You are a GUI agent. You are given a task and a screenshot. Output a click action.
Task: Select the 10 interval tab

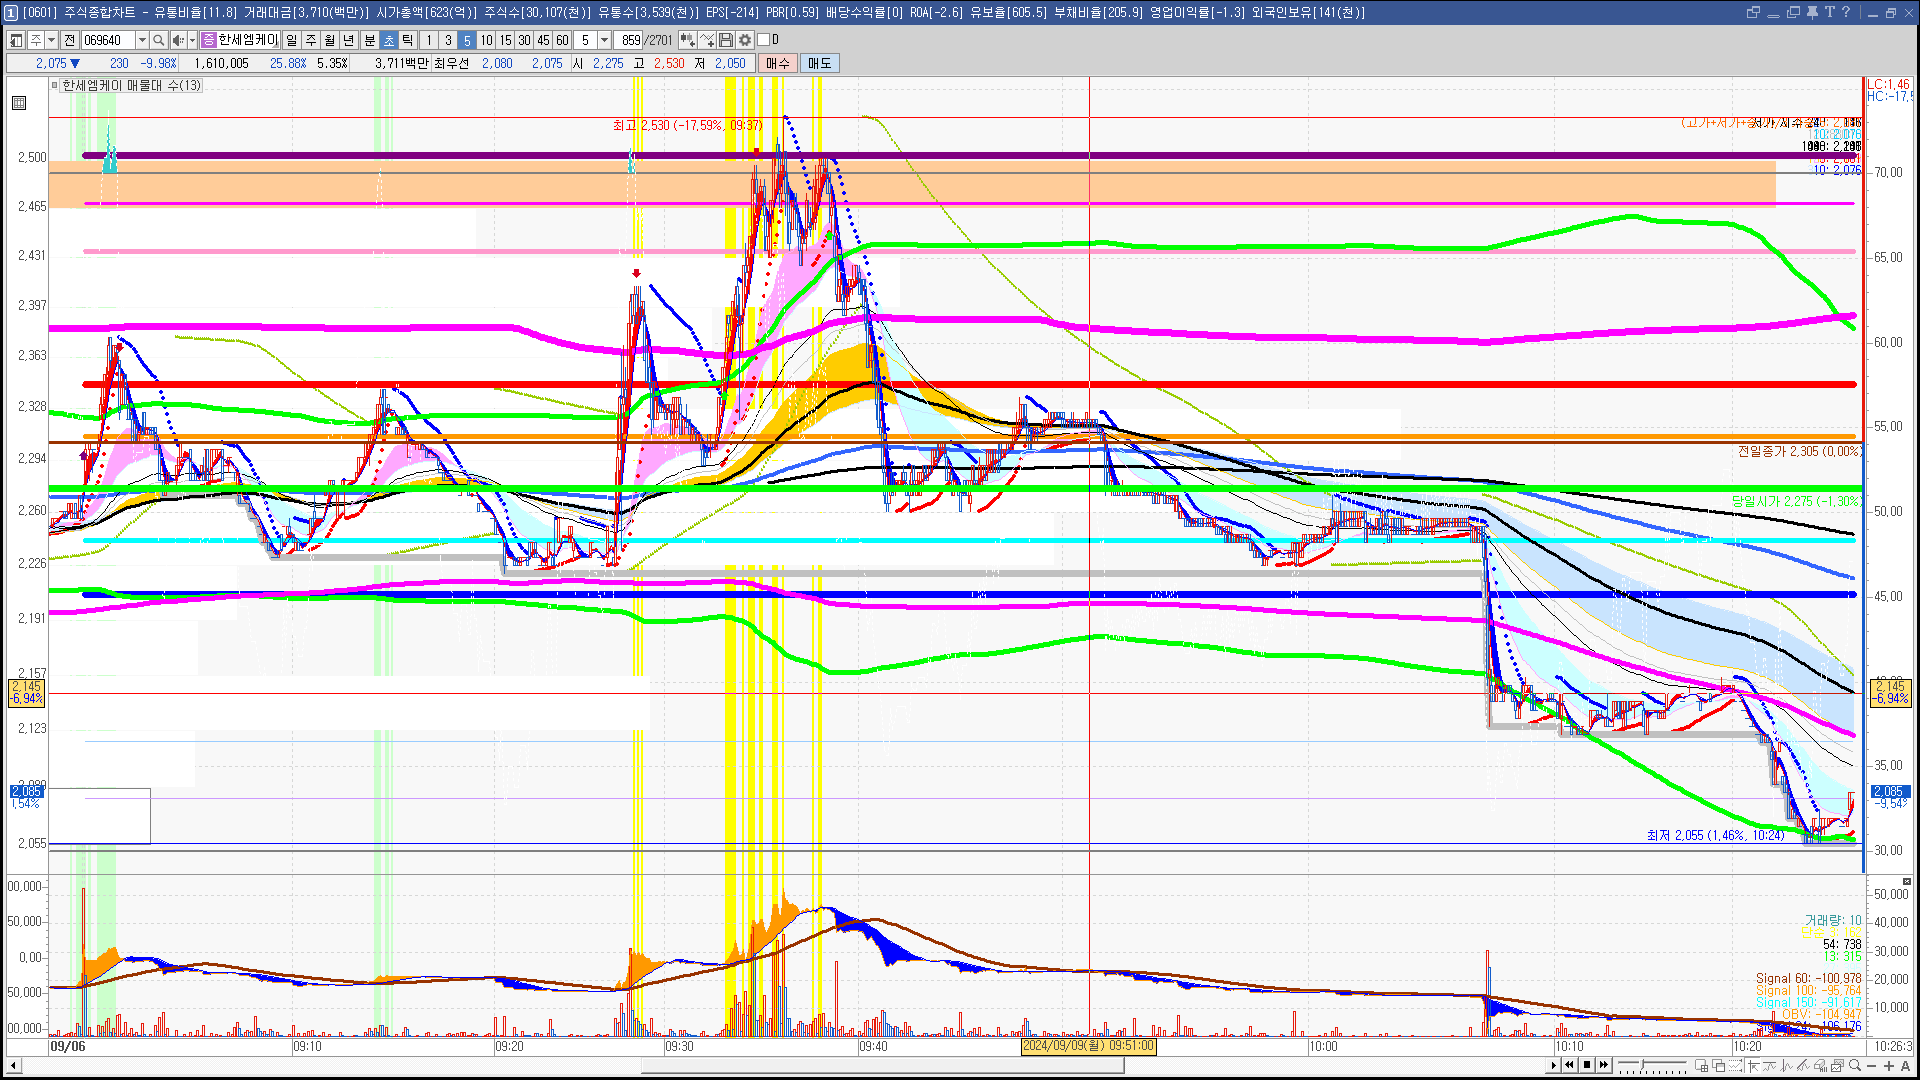pyautogui.click(x=486, y=40)
